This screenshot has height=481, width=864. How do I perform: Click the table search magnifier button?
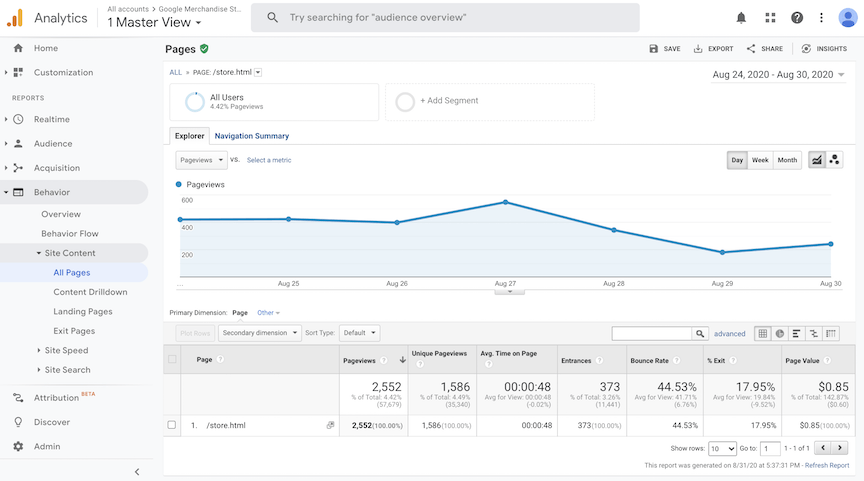pos(700,333)
